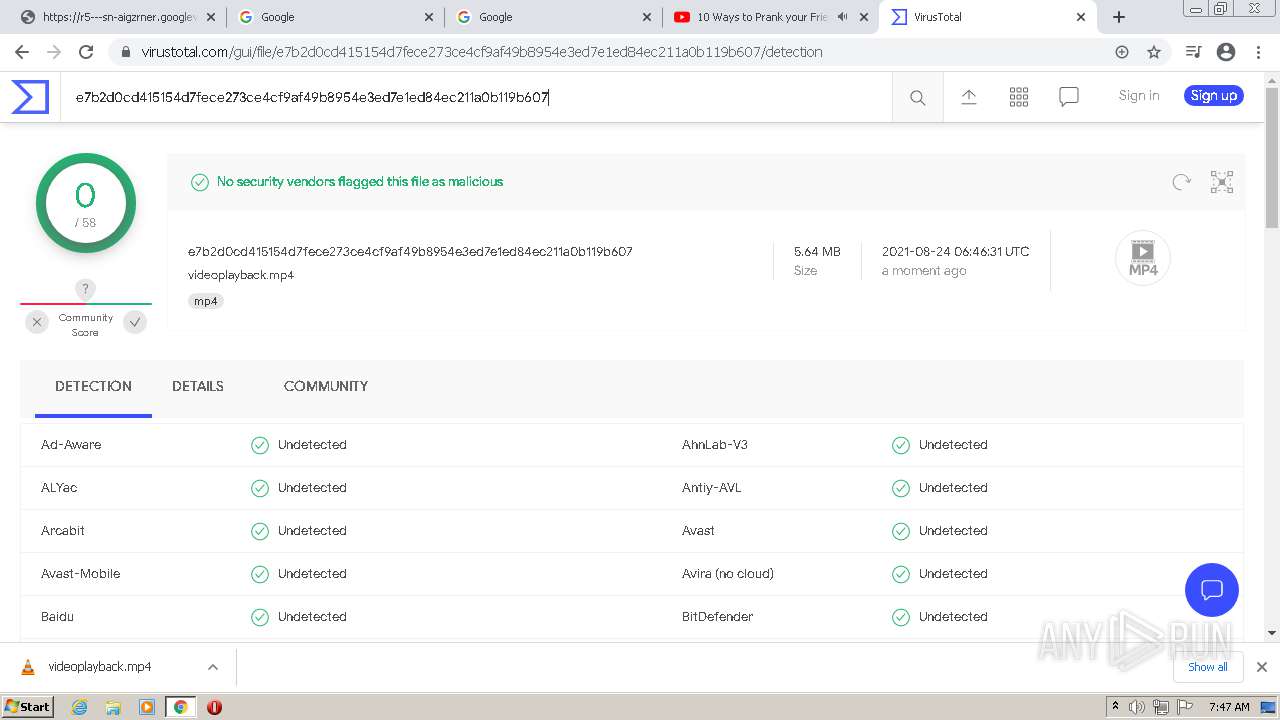Click BitDefender vendor name
The width and height of the screenshot is (1280, 720).
[x=718, y=617]
